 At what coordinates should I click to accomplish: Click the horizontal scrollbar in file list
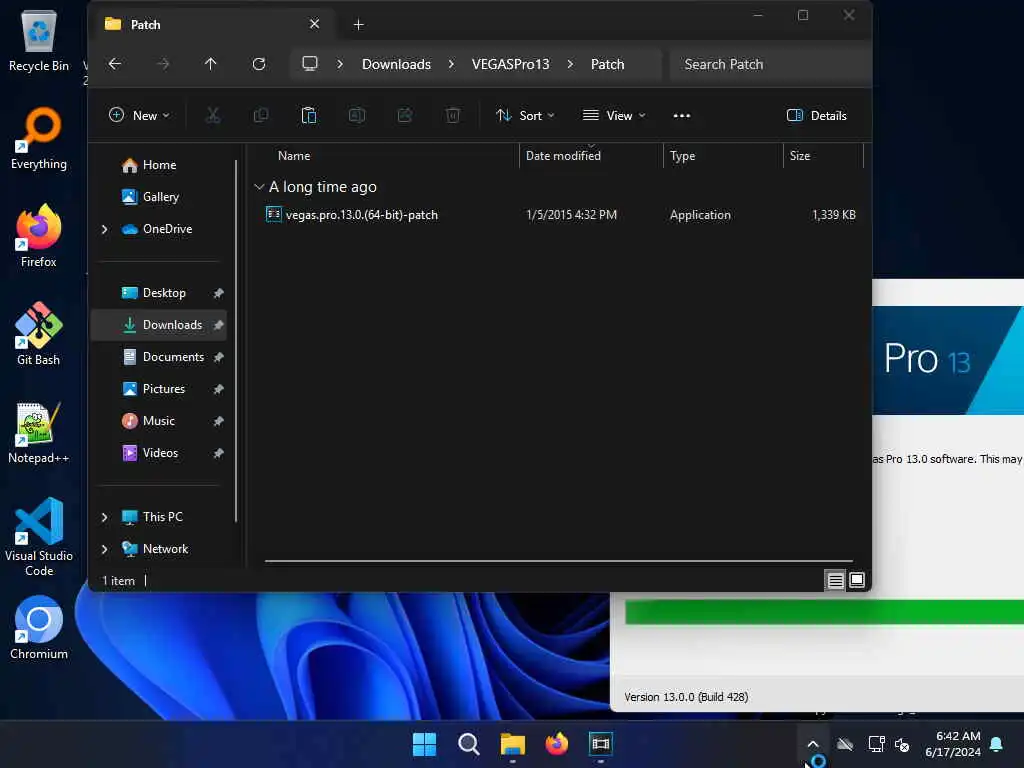(559, 561)
